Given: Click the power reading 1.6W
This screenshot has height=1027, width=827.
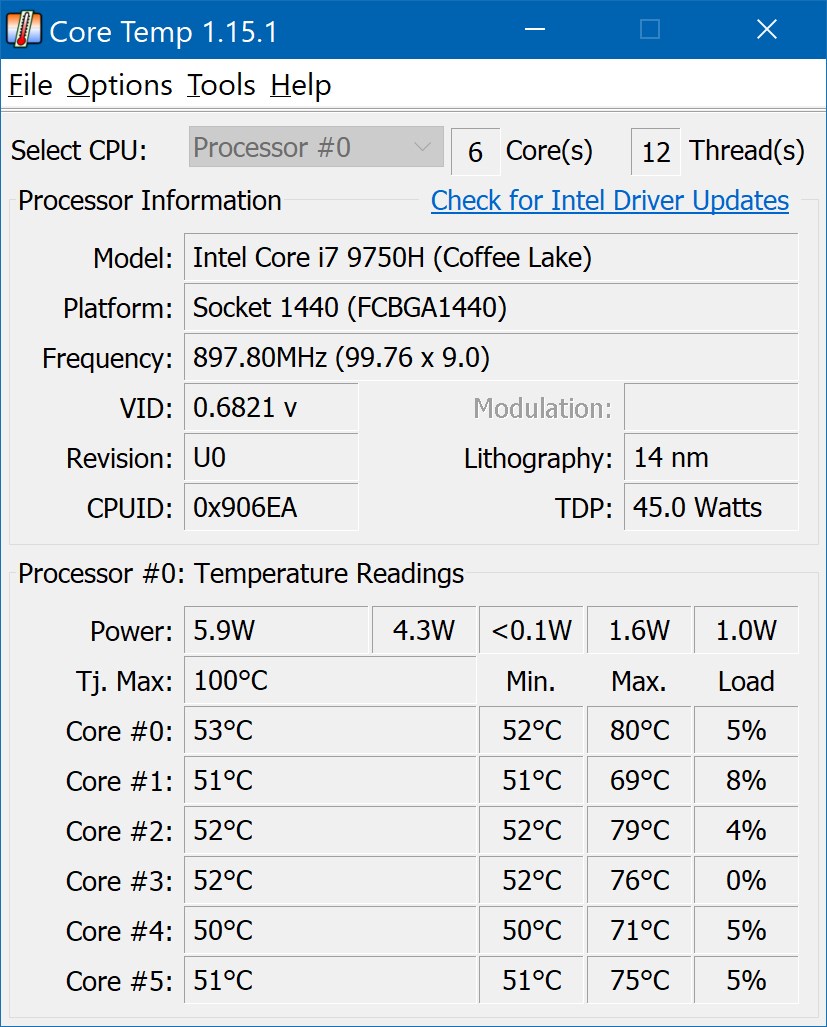Looking at the screenshot, I should (x=639, y=630).
